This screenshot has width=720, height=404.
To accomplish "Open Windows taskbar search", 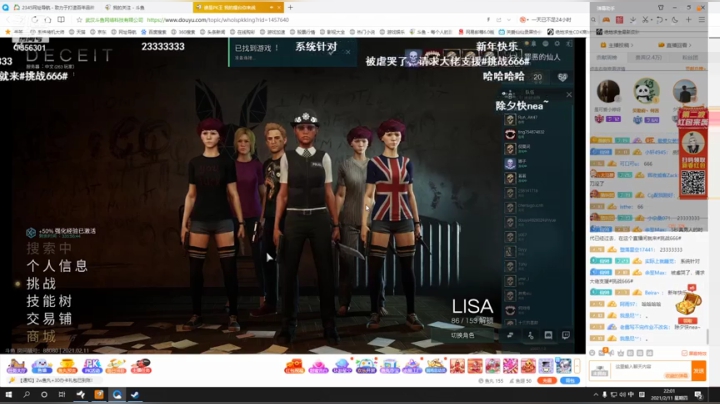I will pos(26,394).
